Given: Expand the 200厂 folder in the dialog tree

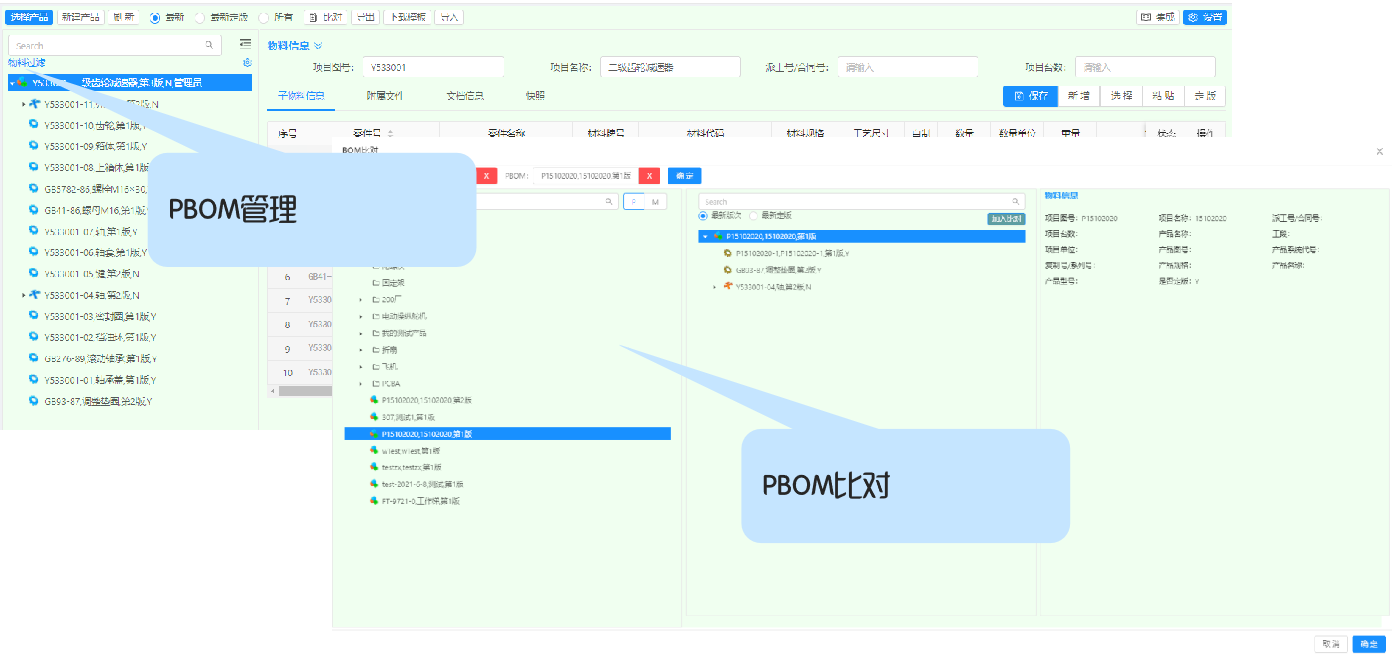Looking at the screenshot, I should coord(361,299).
